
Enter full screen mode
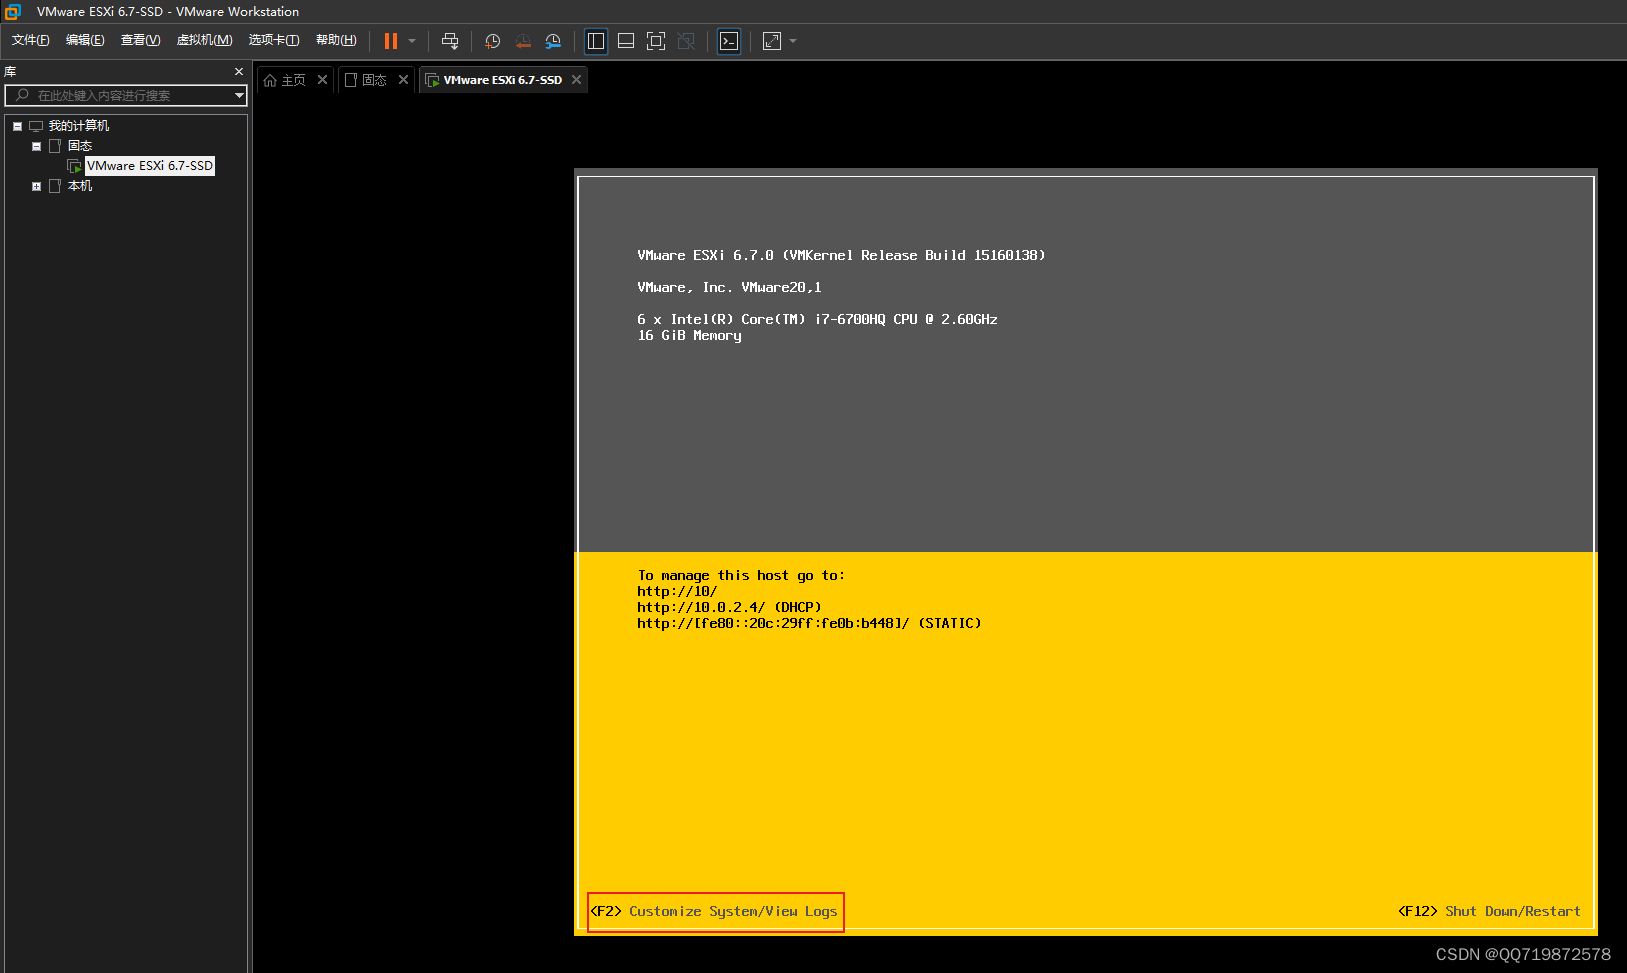(x=656, y=41)
